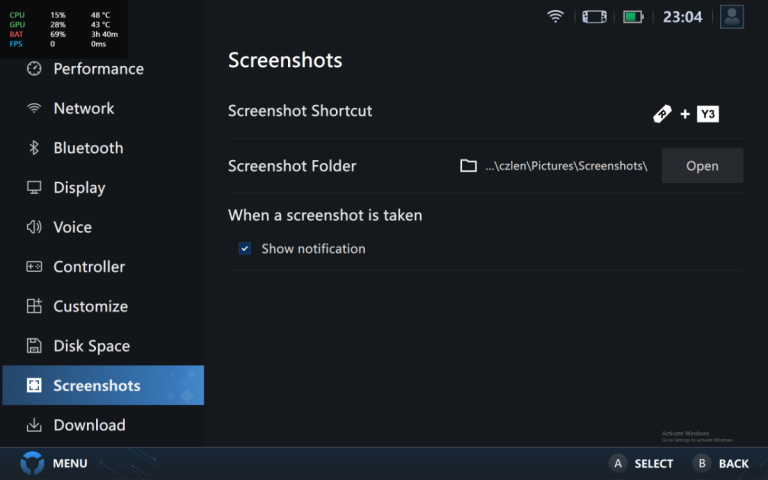Uncheck the Show notification checkbox
768x480 pixels.
click(x=245, y=249)
